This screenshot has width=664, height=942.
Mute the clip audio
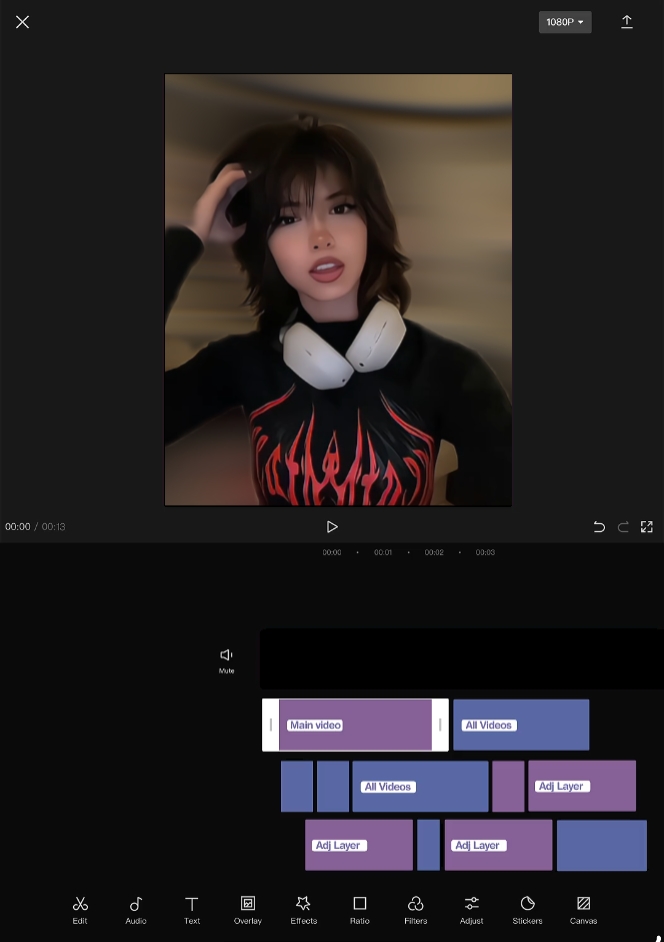[227, 659]
